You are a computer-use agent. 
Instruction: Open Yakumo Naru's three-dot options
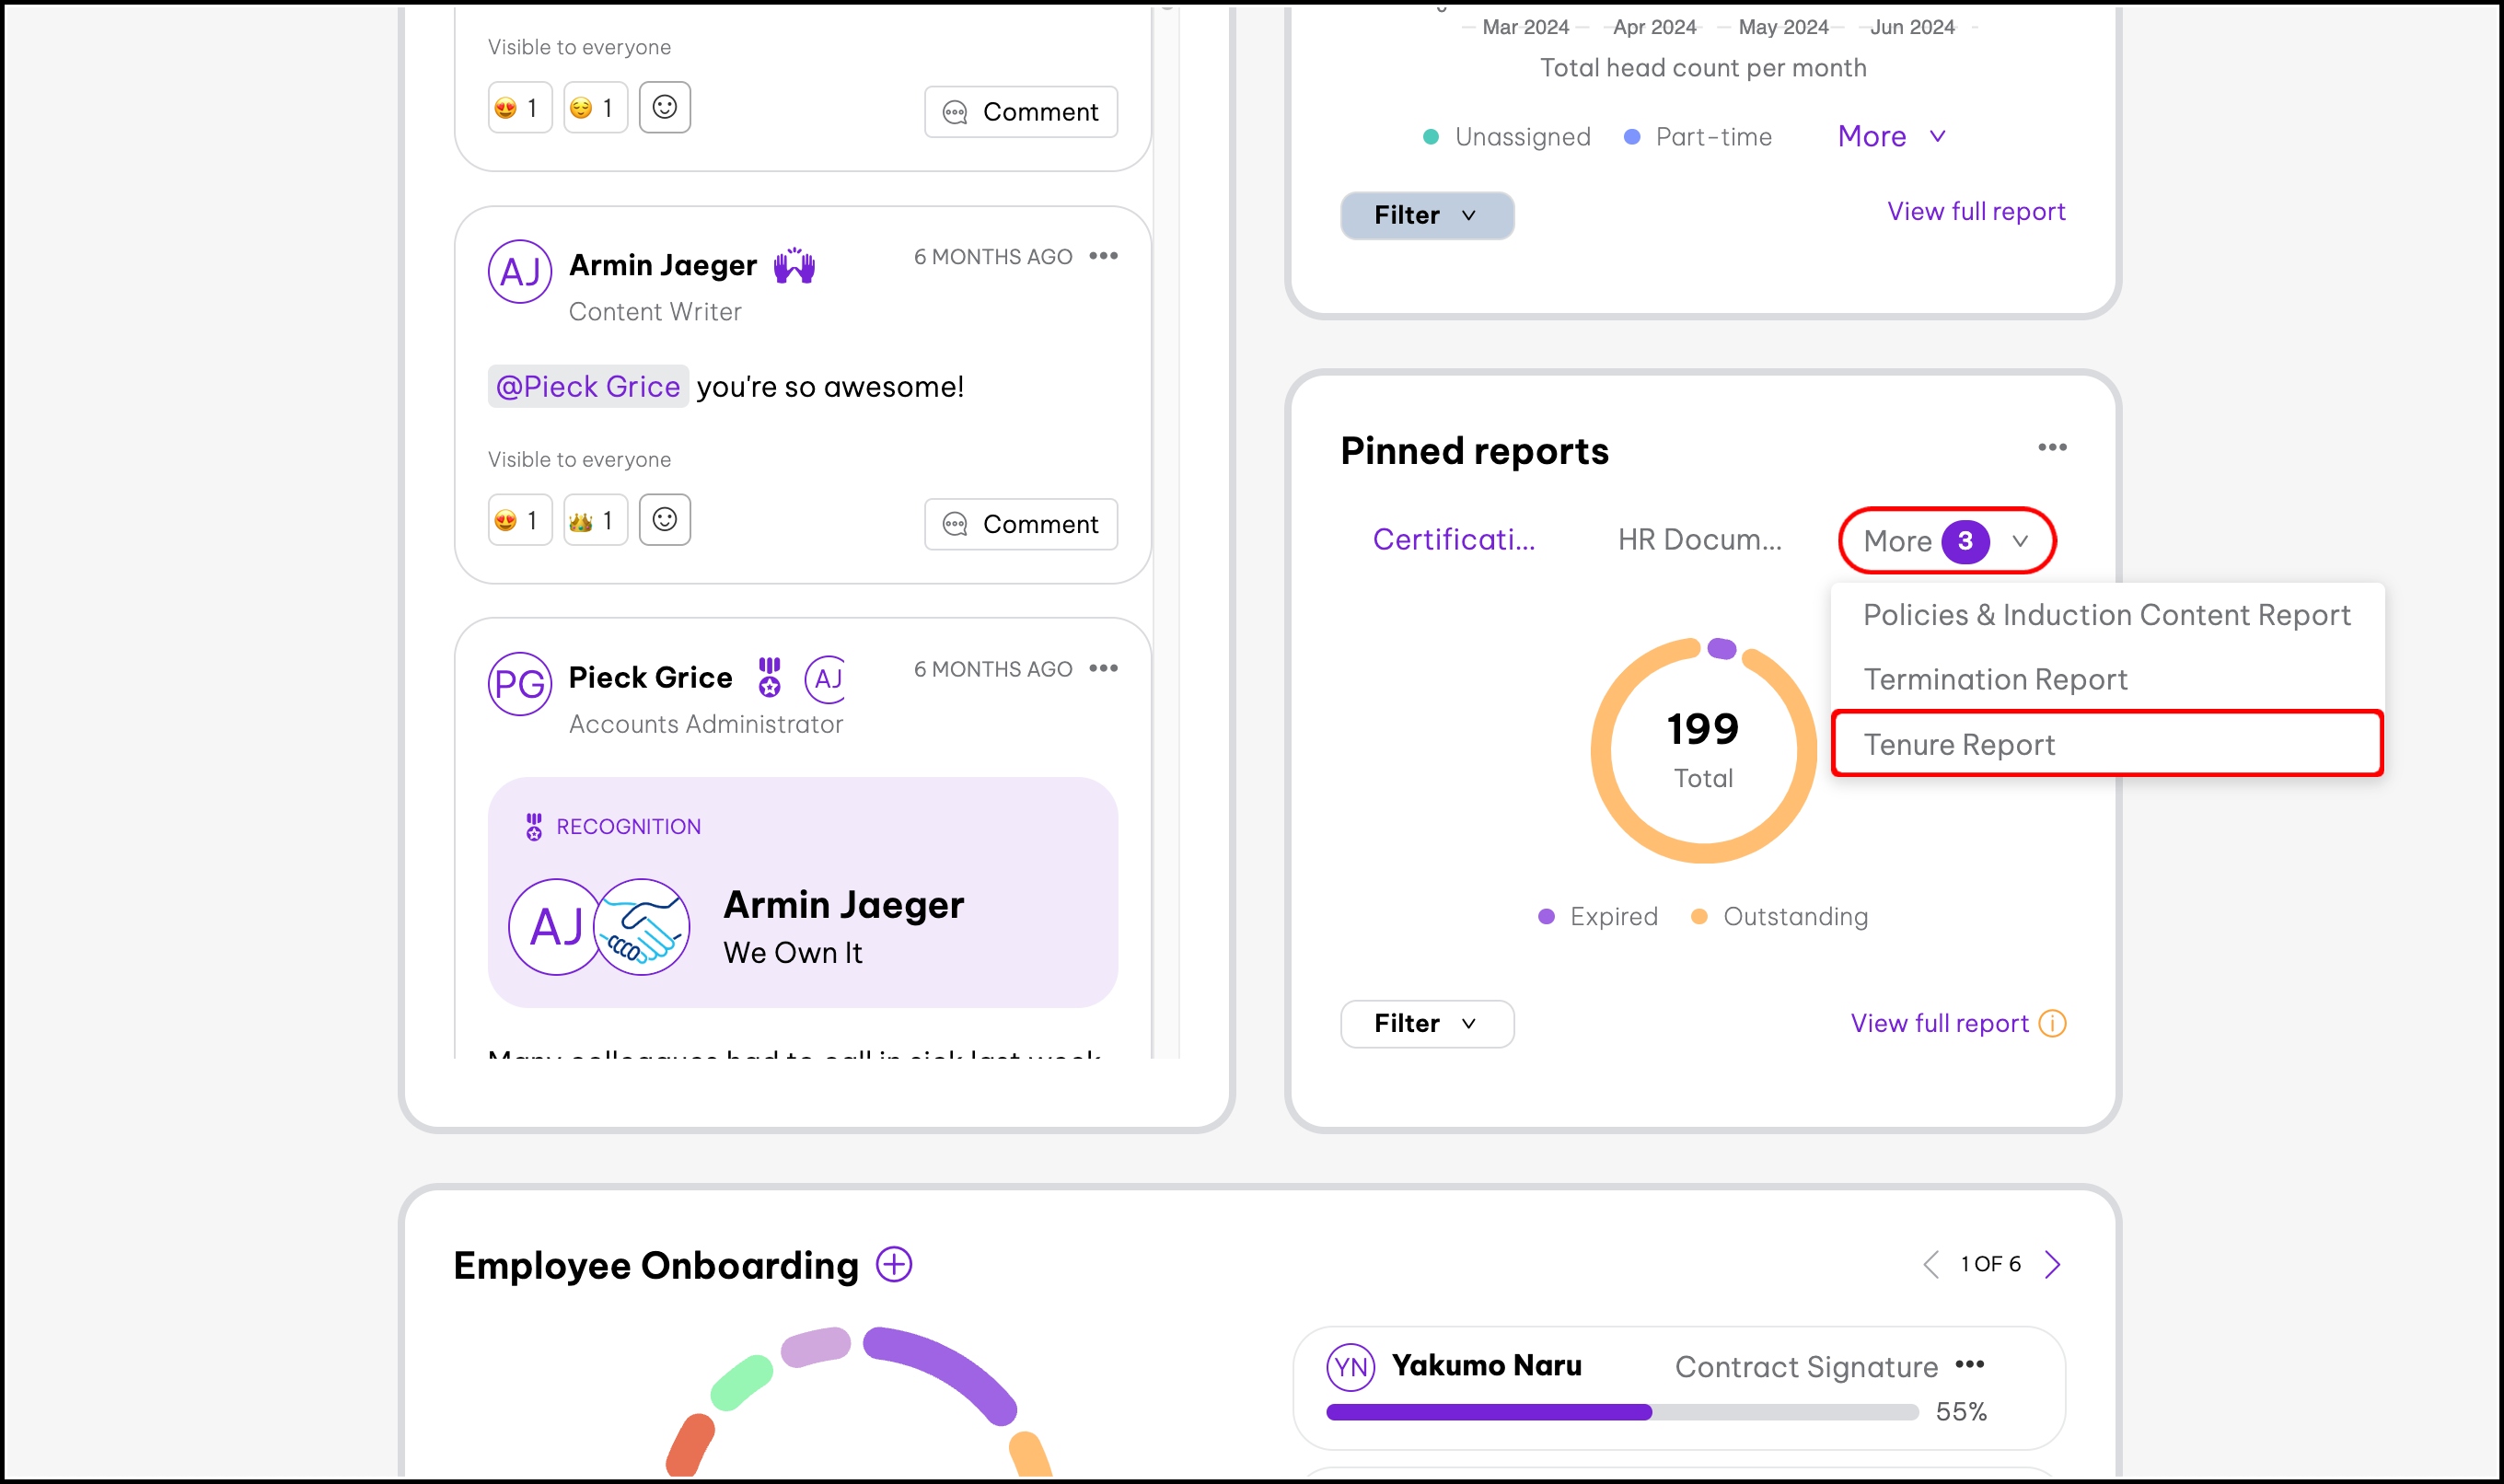click(x=1969, y=1364)
